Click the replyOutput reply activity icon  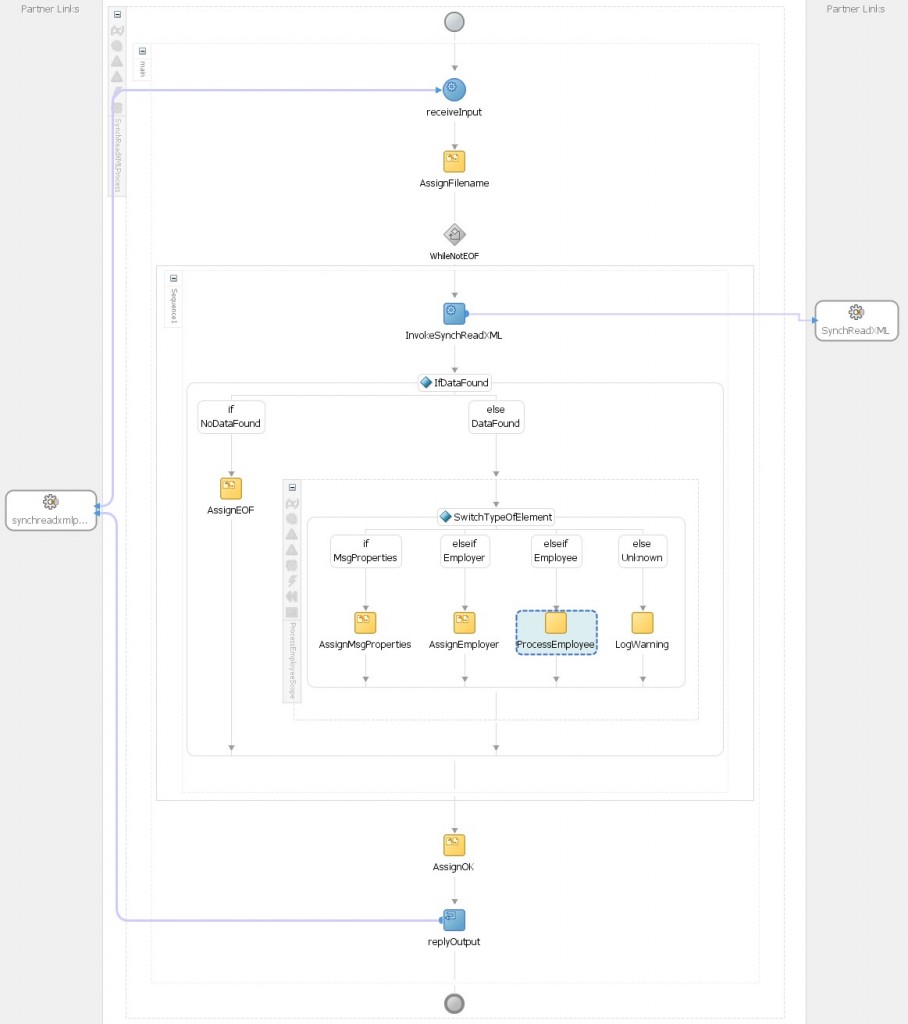coord(454,919)
